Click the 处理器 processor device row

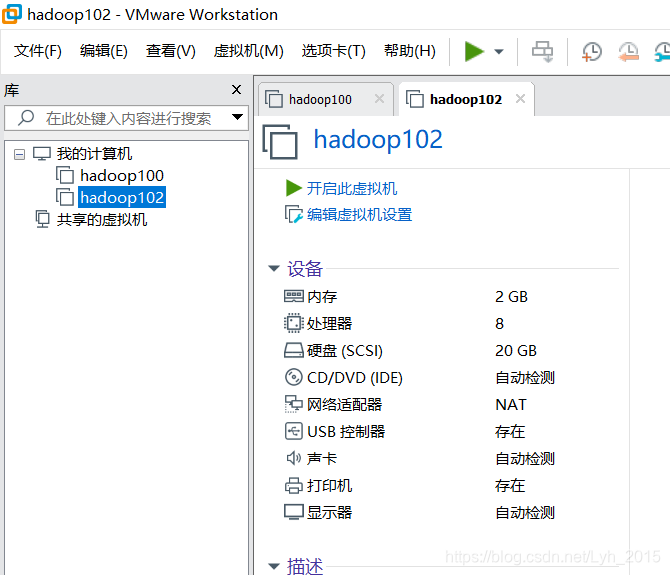coord(451,323)
